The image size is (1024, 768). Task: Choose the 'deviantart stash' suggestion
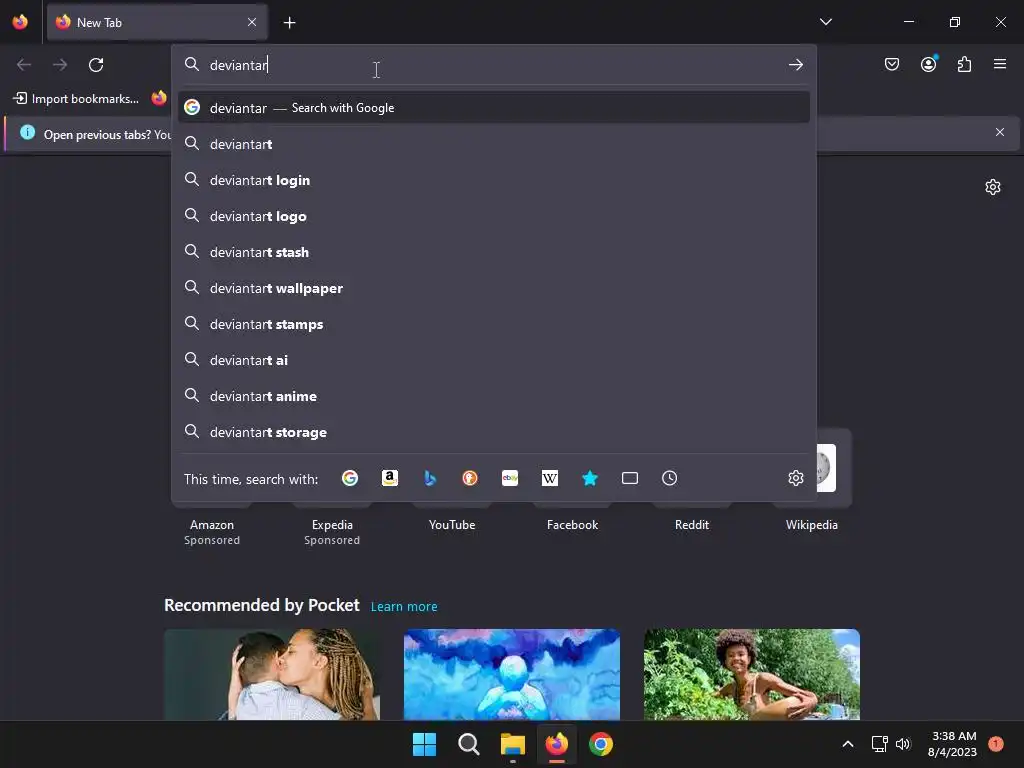coord(494,251)
